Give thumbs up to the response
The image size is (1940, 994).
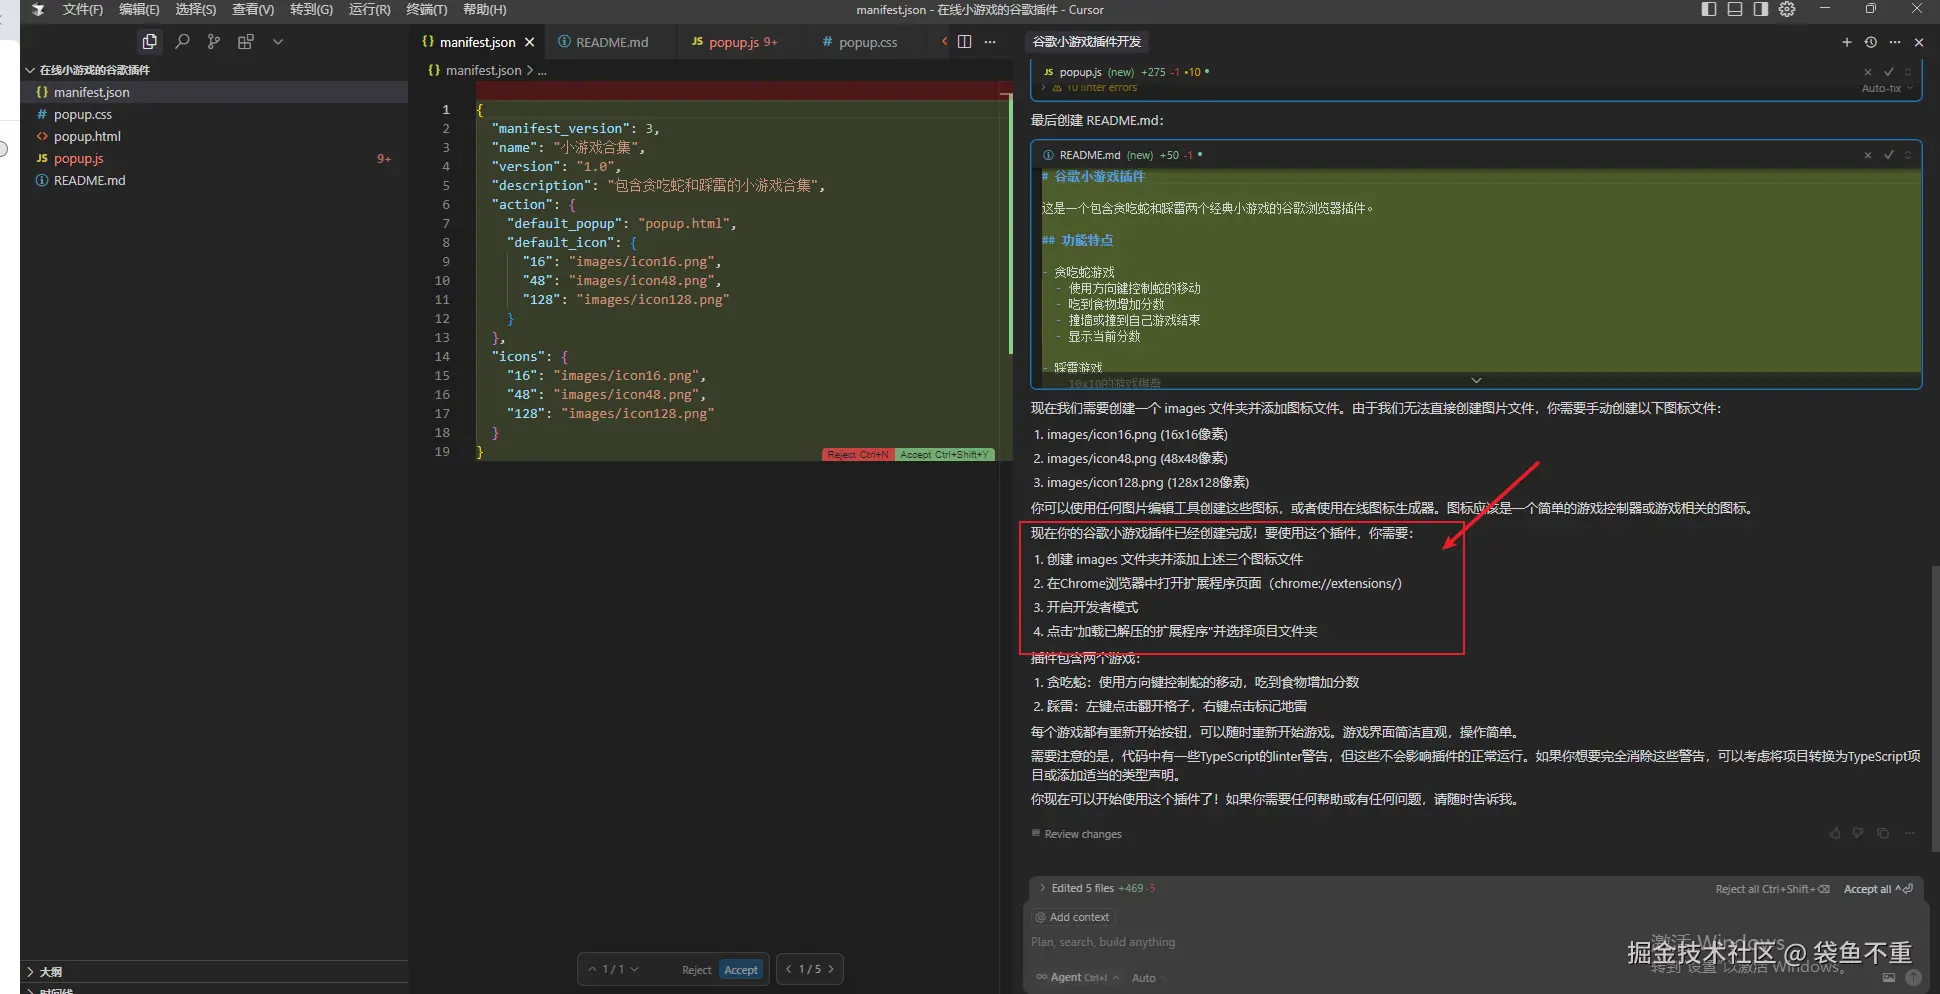(1835, 833)
